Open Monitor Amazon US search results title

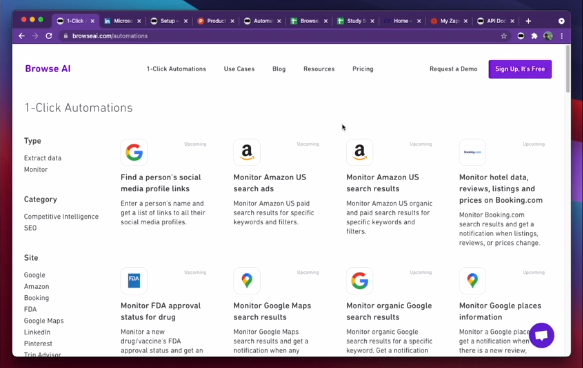click(x=383, y=183)
